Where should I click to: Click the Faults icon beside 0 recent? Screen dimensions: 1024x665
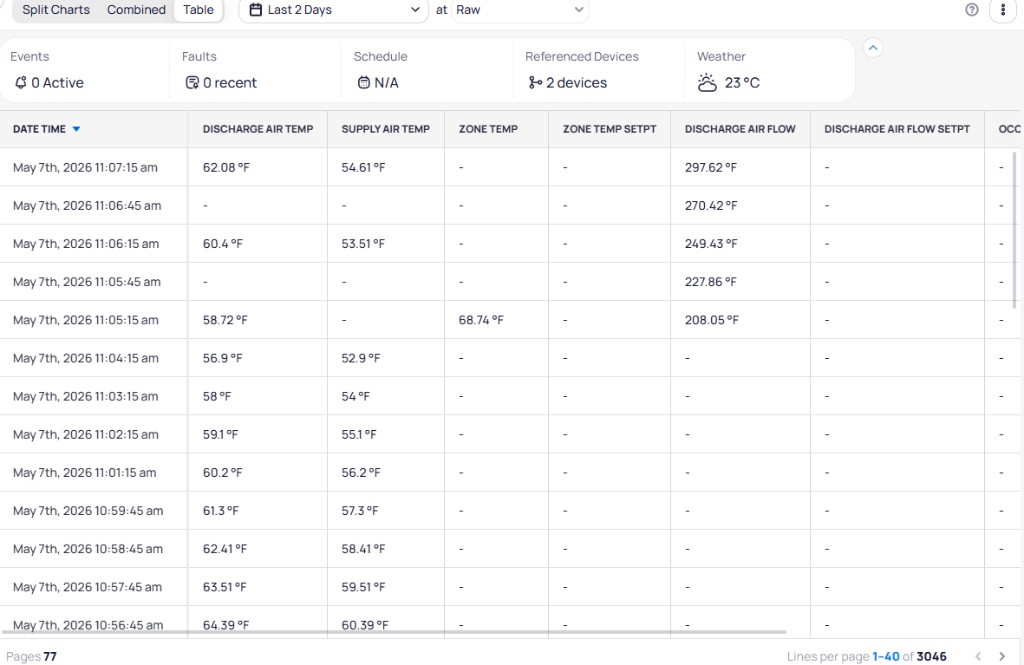pos(192,82)
